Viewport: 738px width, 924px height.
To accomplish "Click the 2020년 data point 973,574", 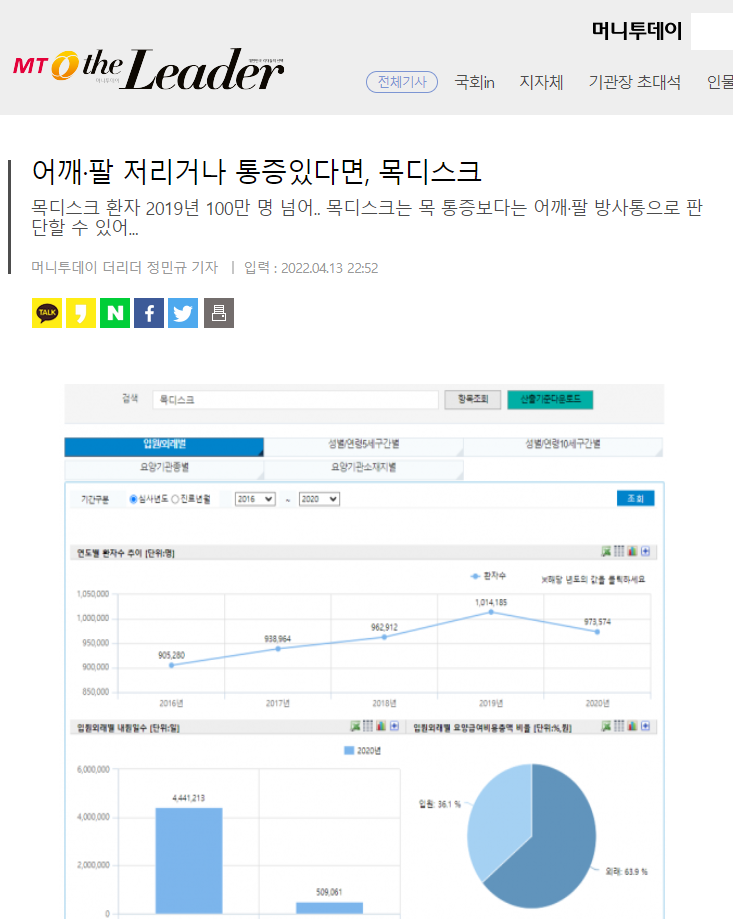I will point(597,632).
